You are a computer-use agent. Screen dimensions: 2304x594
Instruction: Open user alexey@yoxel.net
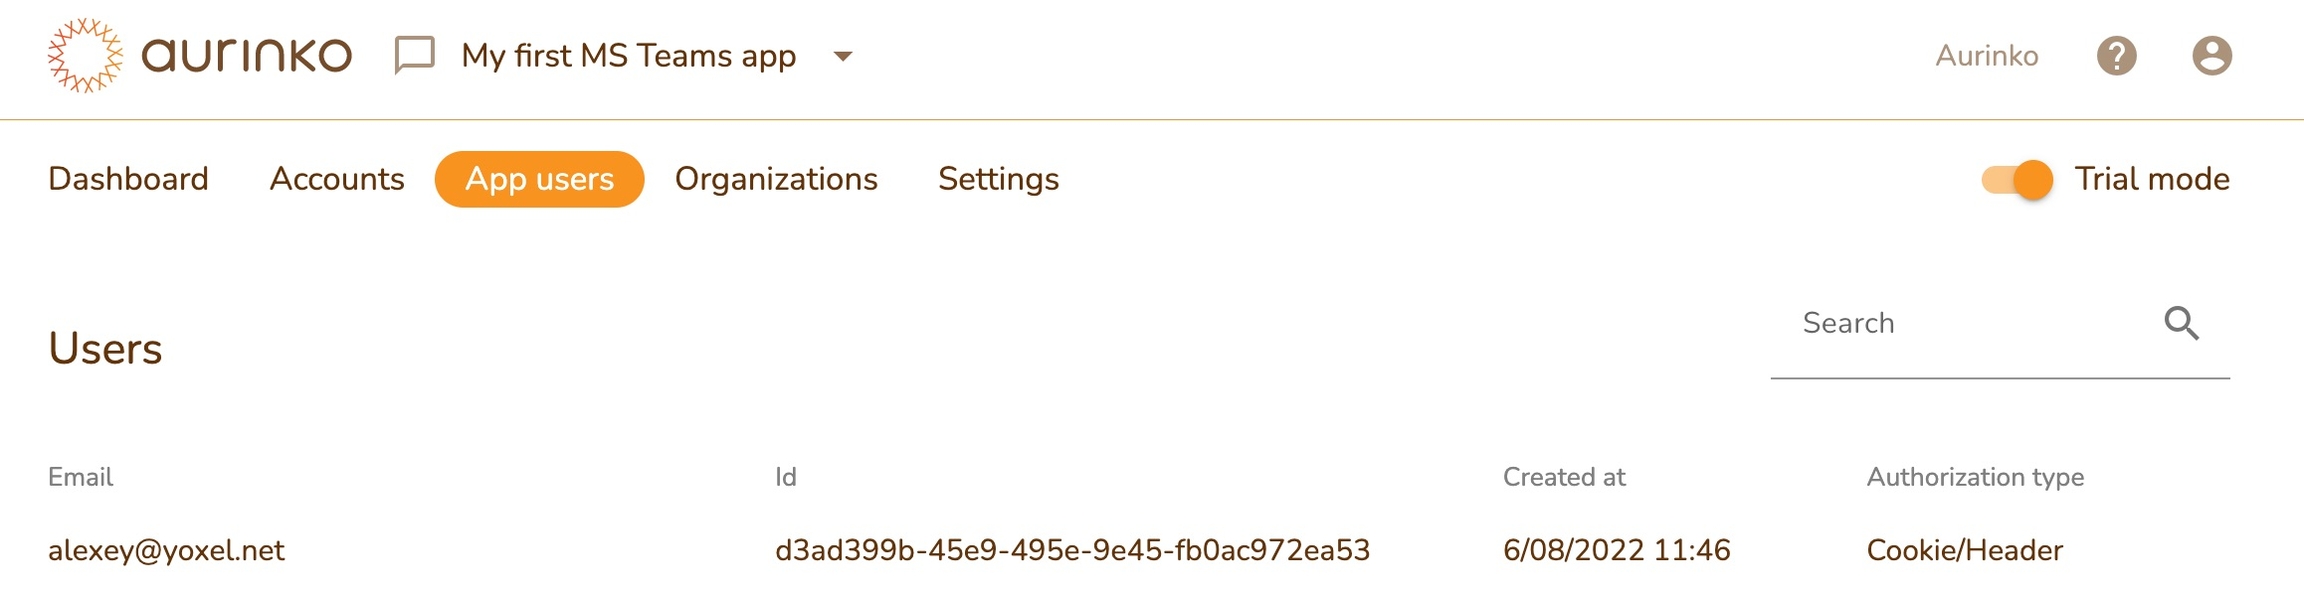click(166, 550)
